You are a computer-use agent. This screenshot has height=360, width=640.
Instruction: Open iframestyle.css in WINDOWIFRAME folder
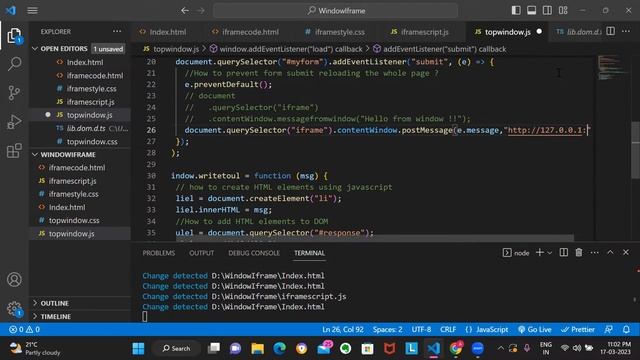[x=80, y=194]
